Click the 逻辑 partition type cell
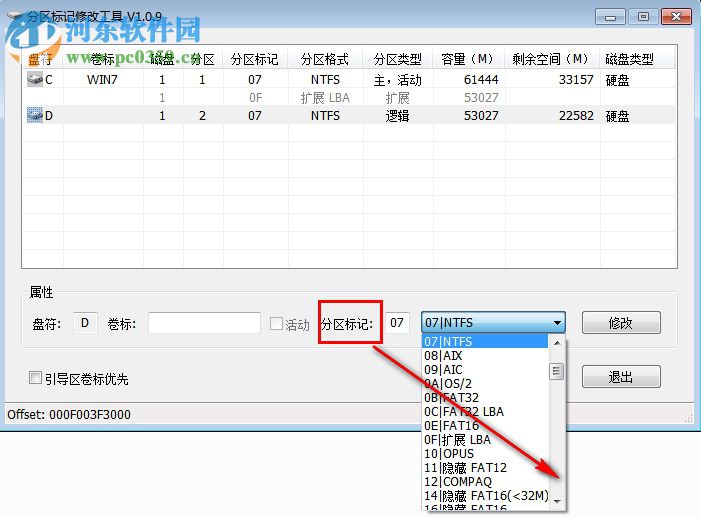This screenshot has width=701, height=518. pyautogui.click(x=397, y=116)
